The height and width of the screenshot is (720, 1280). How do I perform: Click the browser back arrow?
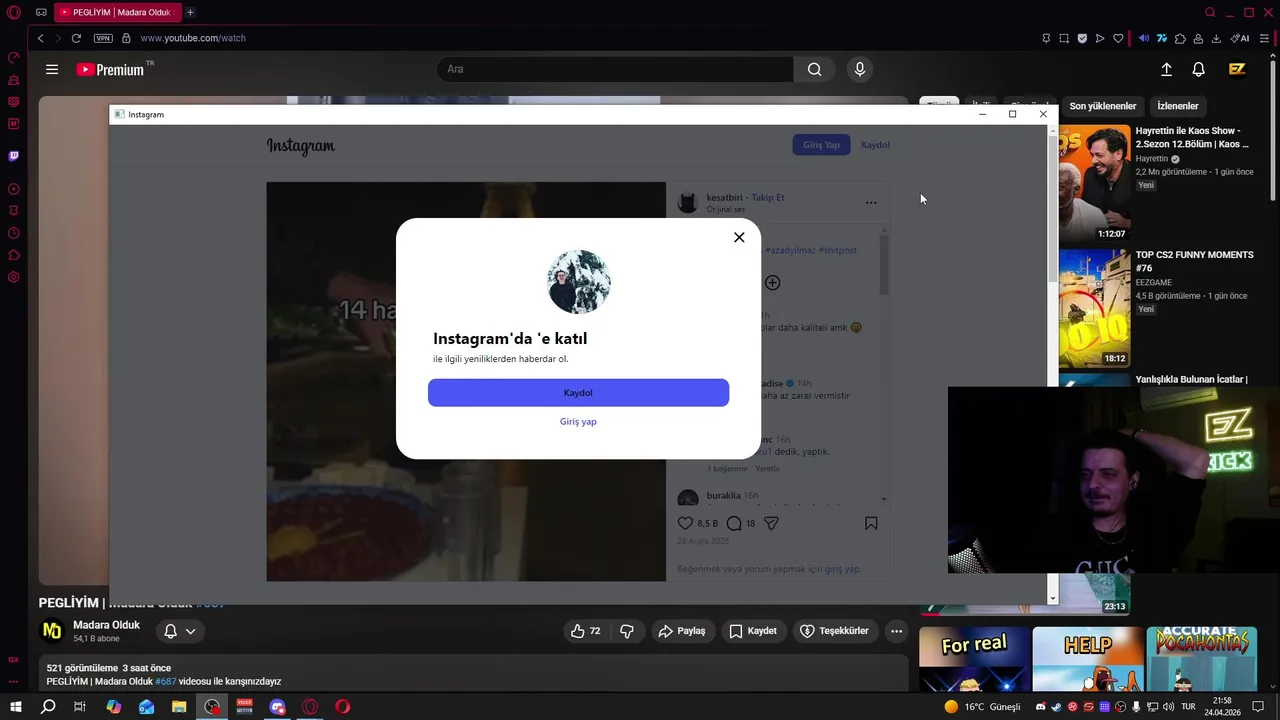click(40, 38)
